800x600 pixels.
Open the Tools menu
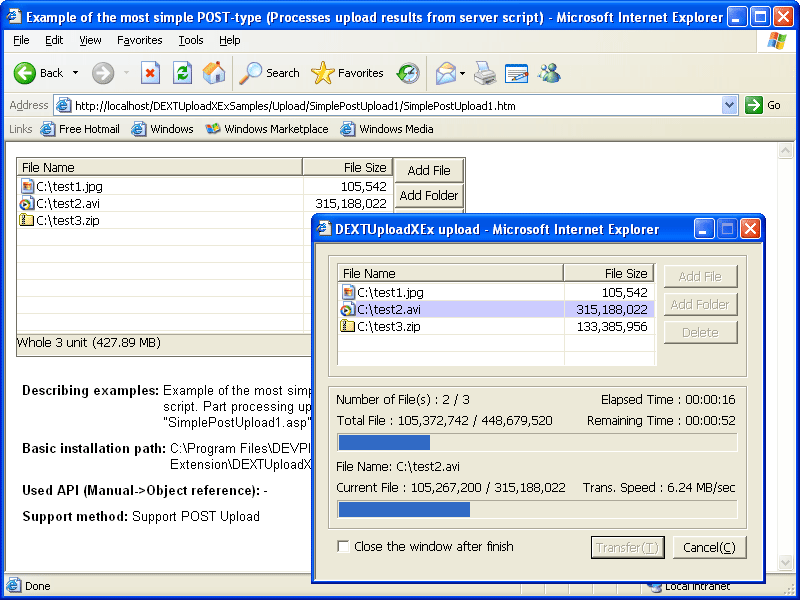click(190, 40)
